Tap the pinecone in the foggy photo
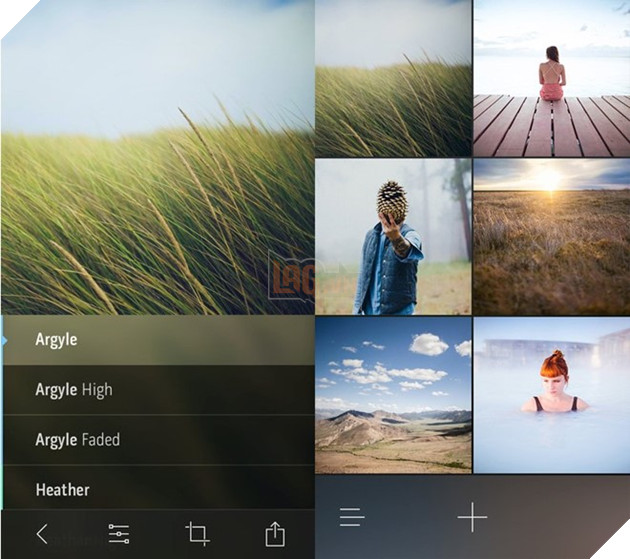This screenshot has width=630, height=559. click(393, 201)
